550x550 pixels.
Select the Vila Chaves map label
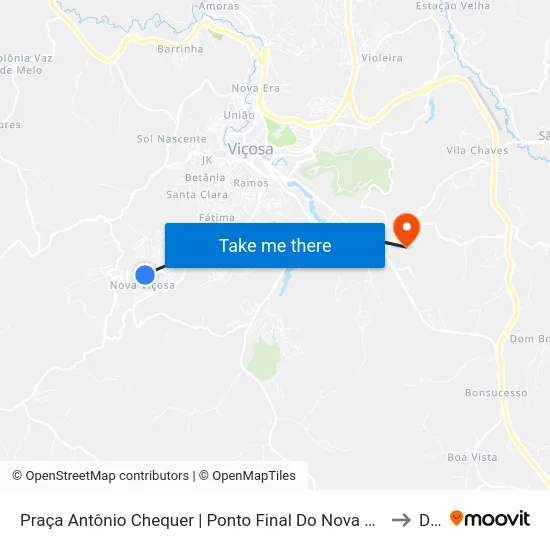(477, 150)
